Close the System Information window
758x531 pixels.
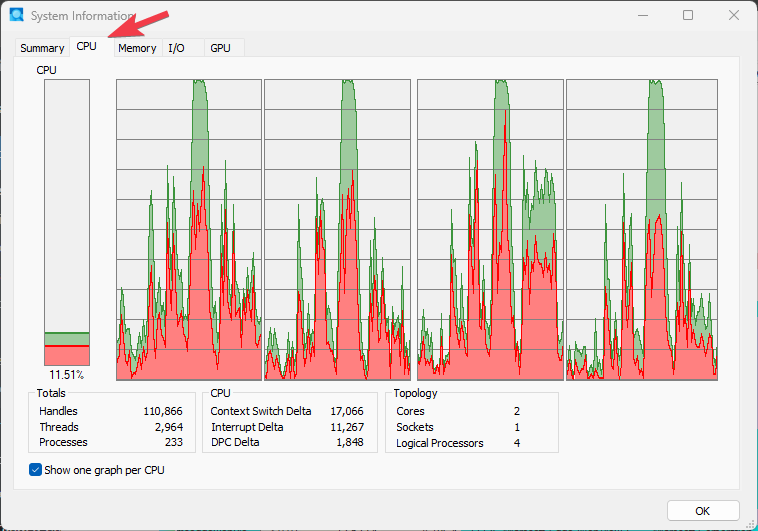[733, 15]
